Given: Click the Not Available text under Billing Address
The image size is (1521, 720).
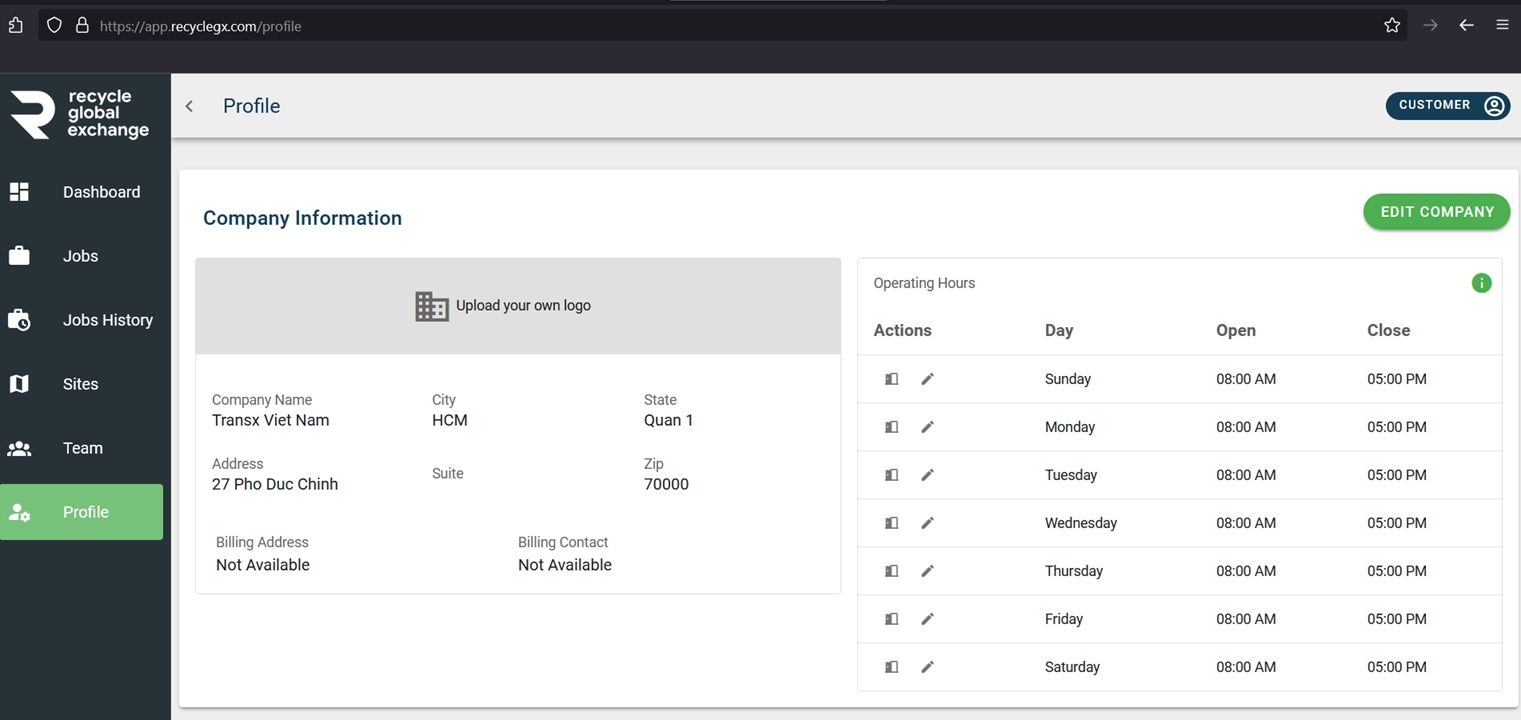Looking at the screenshot, I should coord(263,565).
